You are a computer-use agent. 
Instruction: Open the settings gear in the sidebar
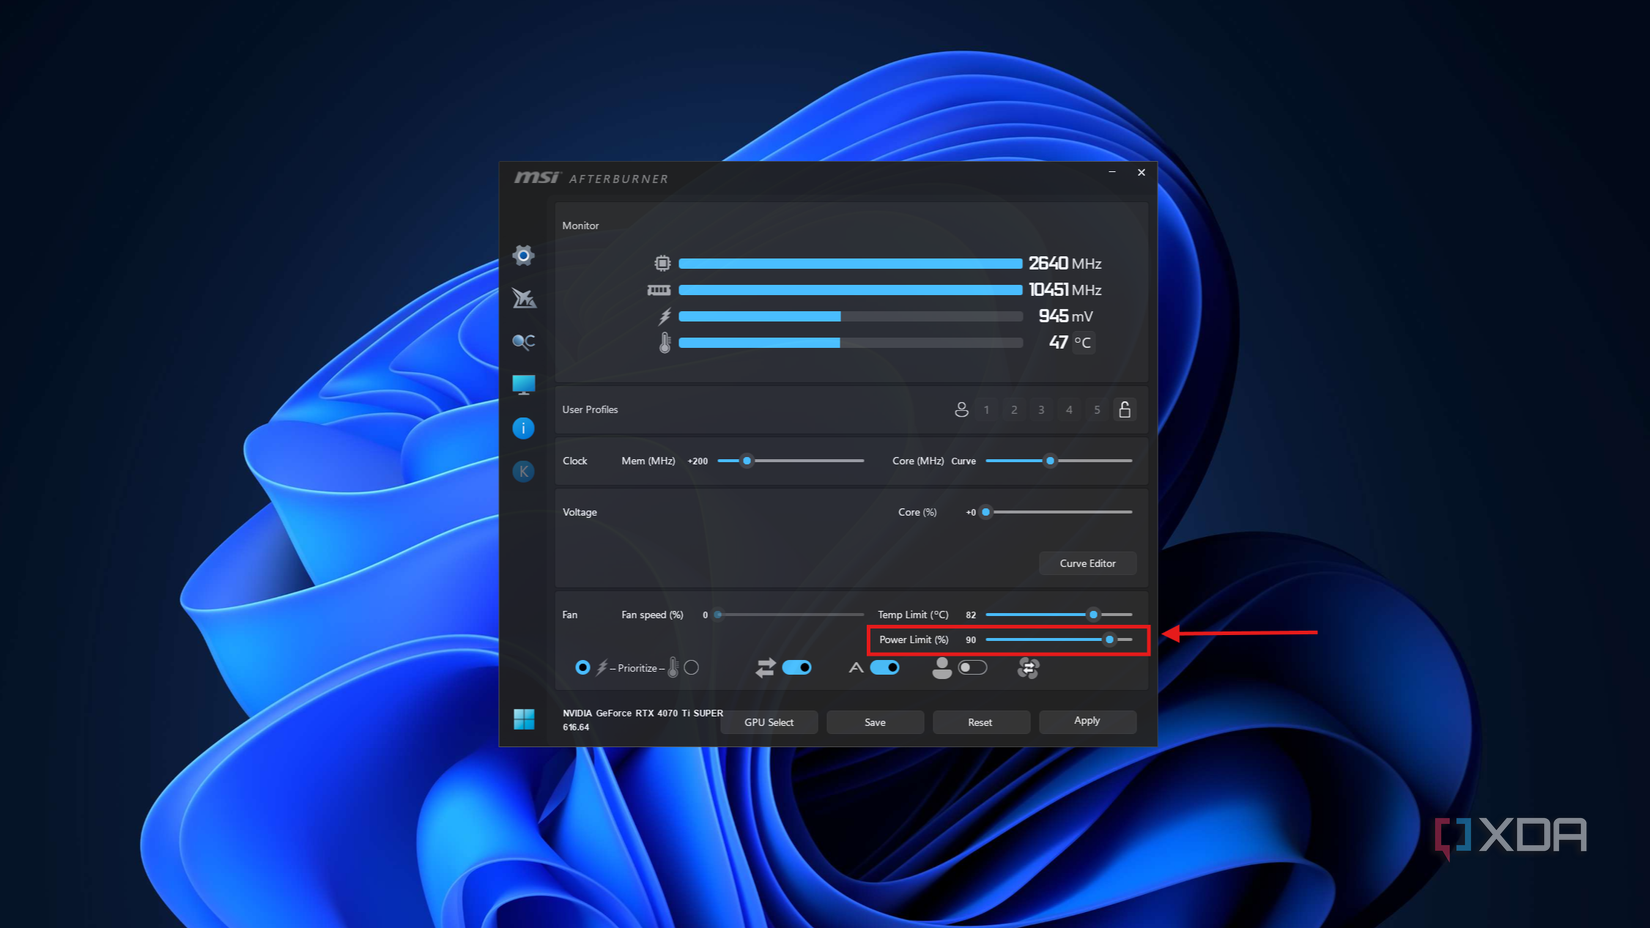(x=523, y=256)
